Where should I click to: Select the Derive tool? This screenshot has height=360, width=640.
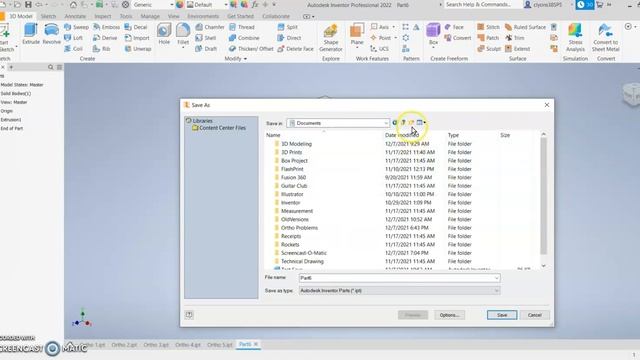coord(105,38)
